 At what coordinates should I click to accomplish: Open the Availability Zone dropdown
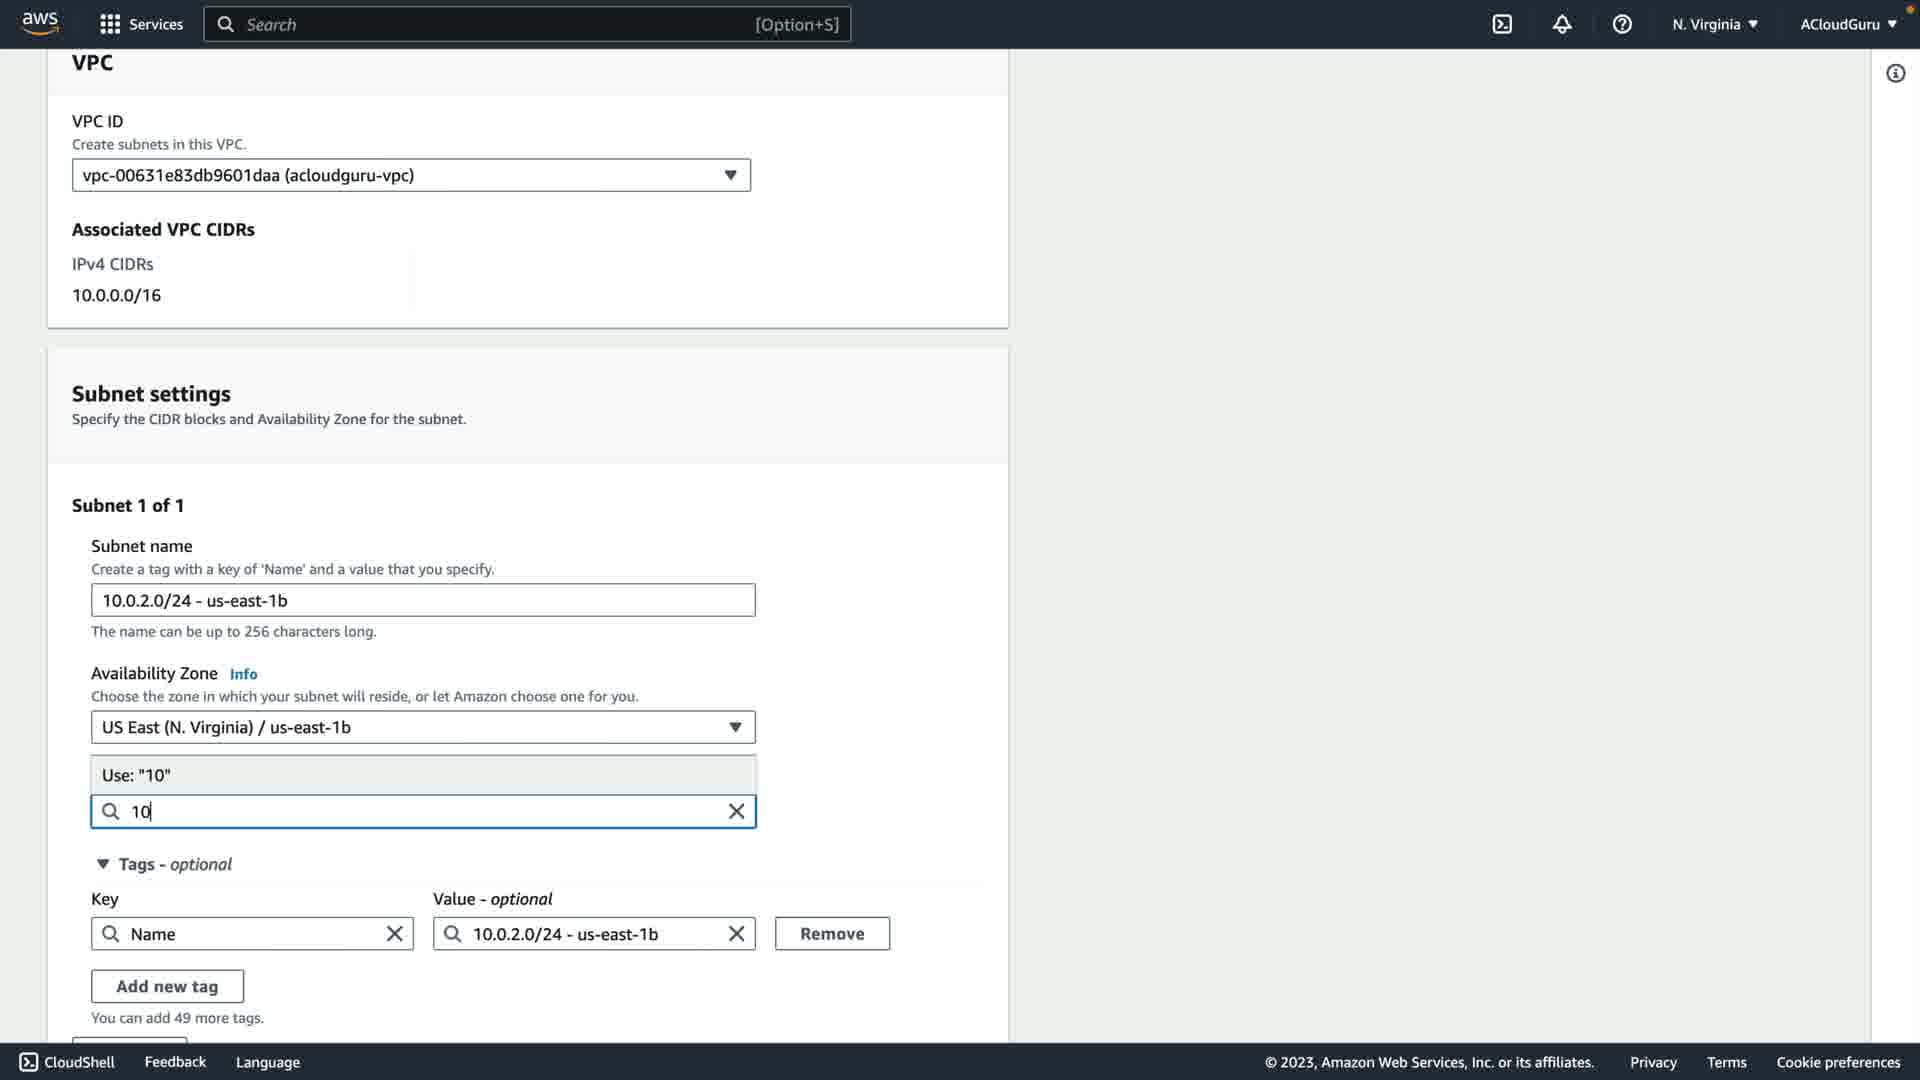coord(423,727)
